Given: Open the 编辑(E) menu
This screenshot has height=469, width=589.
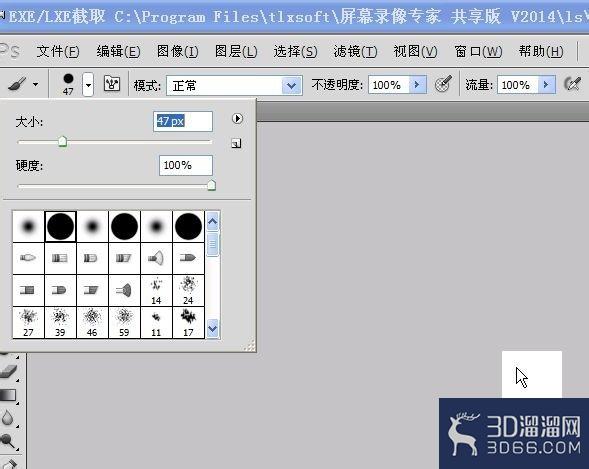Looking at the screenshot, I should pos(118,51).
